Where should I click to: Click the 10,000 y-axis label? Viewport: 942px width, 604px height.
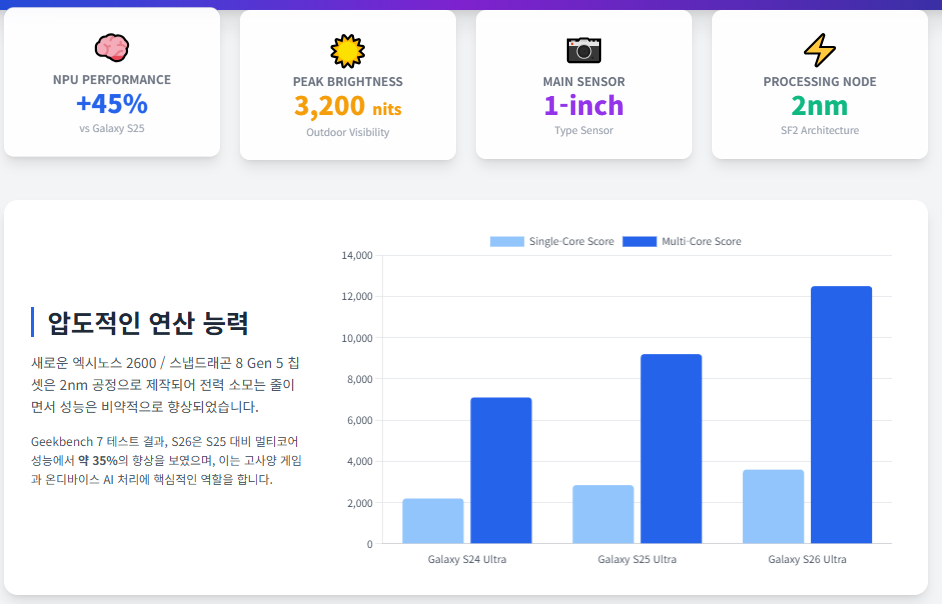pos(357,338)
